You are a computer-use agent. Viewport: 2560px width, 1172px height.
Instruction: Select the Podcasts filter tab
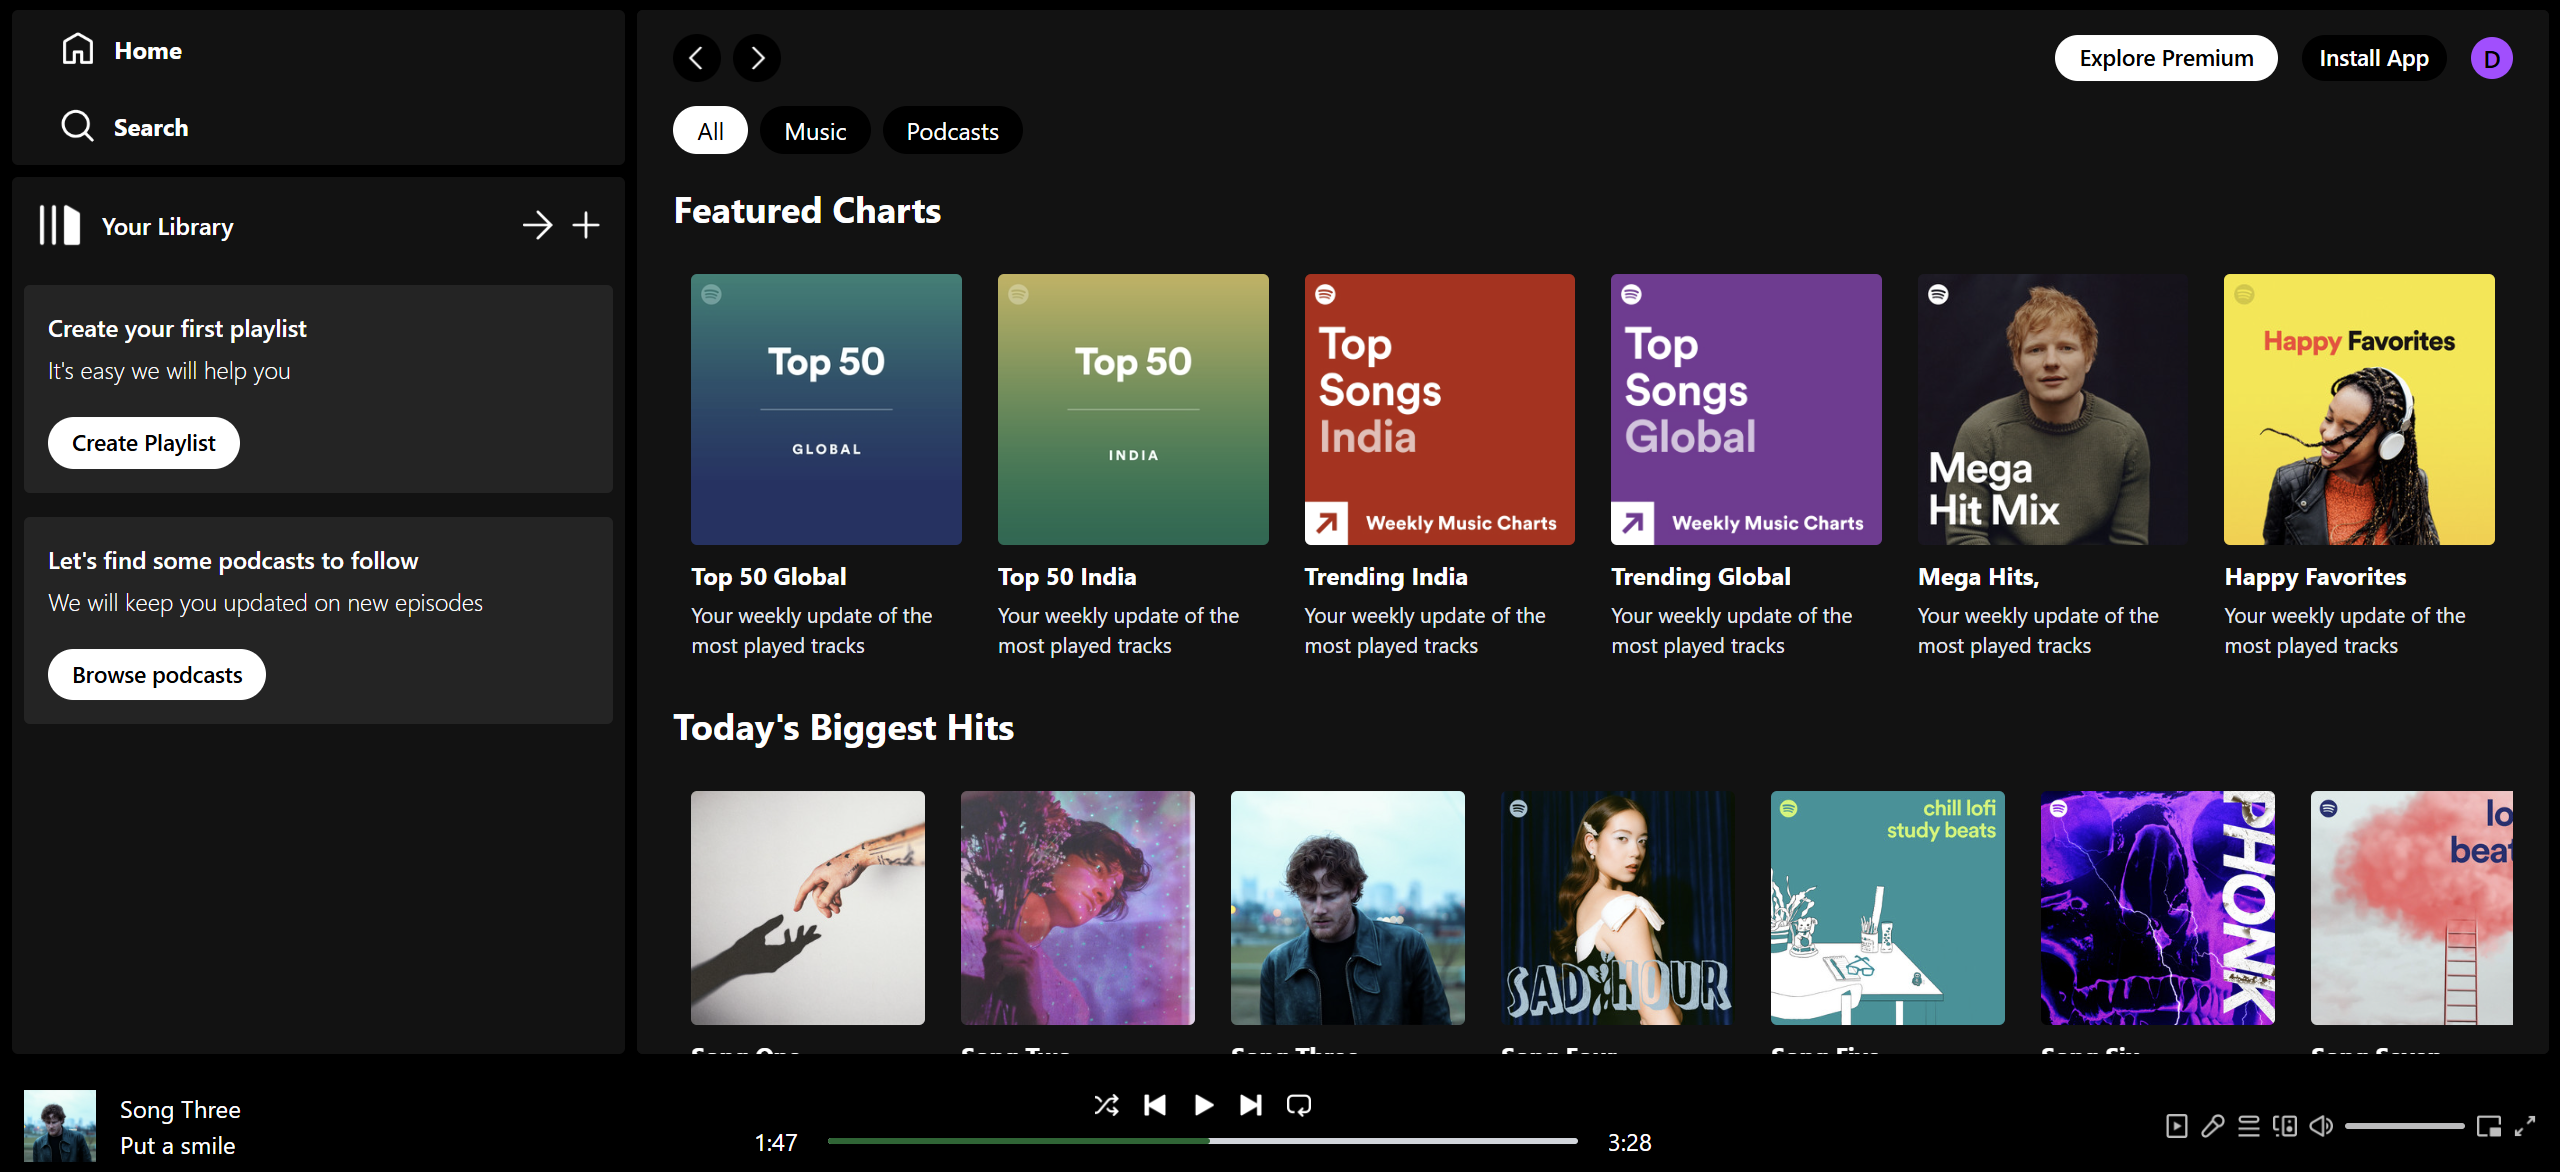(x=952, y=131)
